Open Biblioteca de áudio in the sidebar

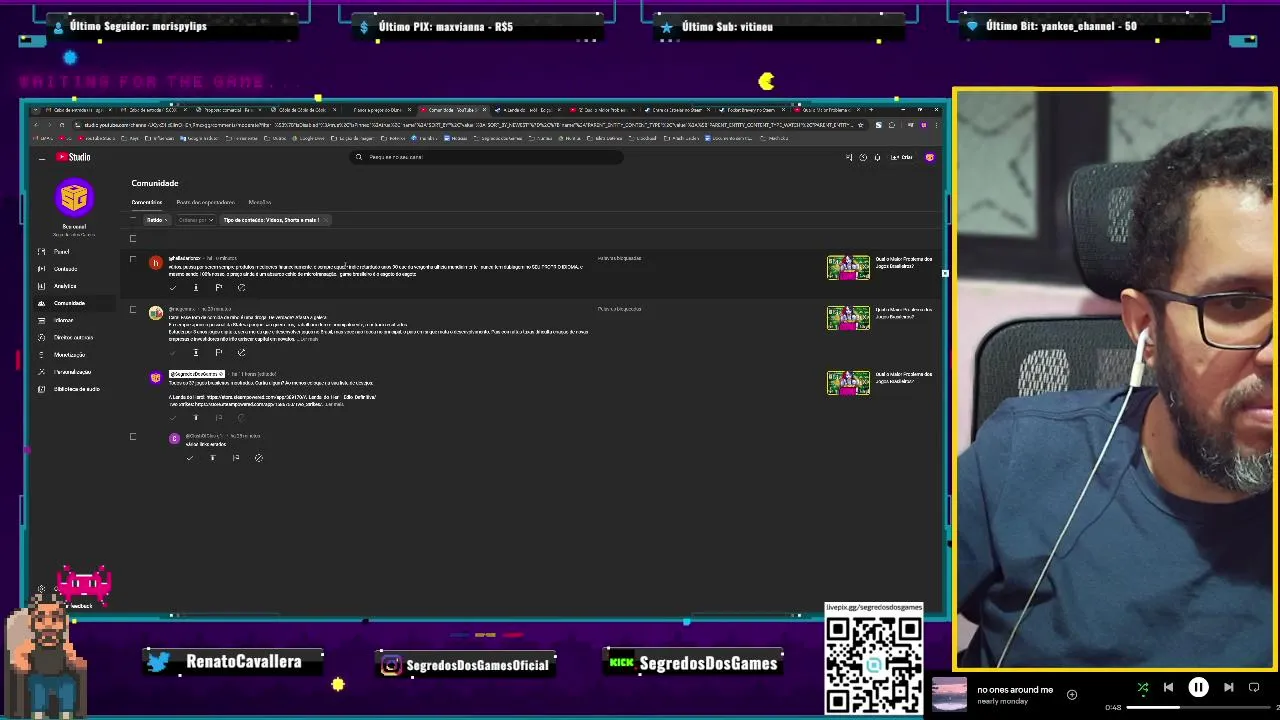click(x=76, y=389)
